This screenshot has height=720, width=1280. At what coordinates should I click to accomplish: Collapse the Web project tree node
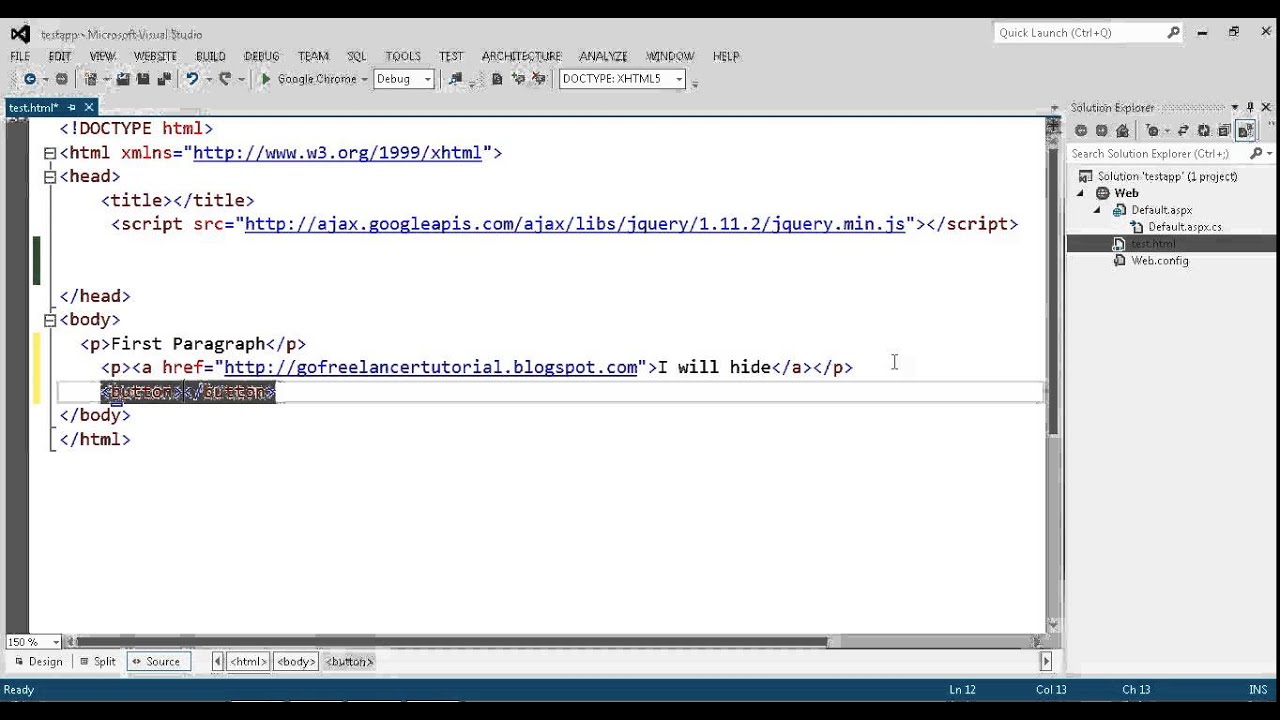tap(1080, 193)
